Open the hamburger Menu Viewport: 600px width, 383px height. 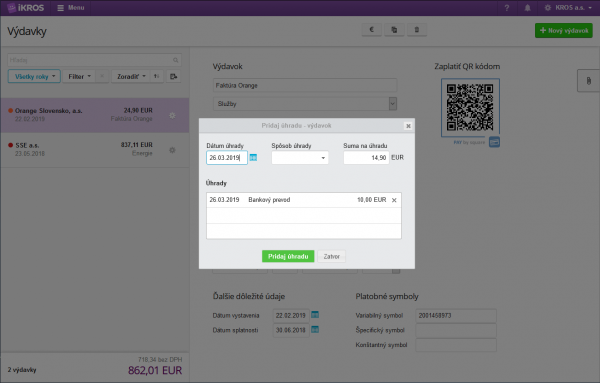pos(71,8)
